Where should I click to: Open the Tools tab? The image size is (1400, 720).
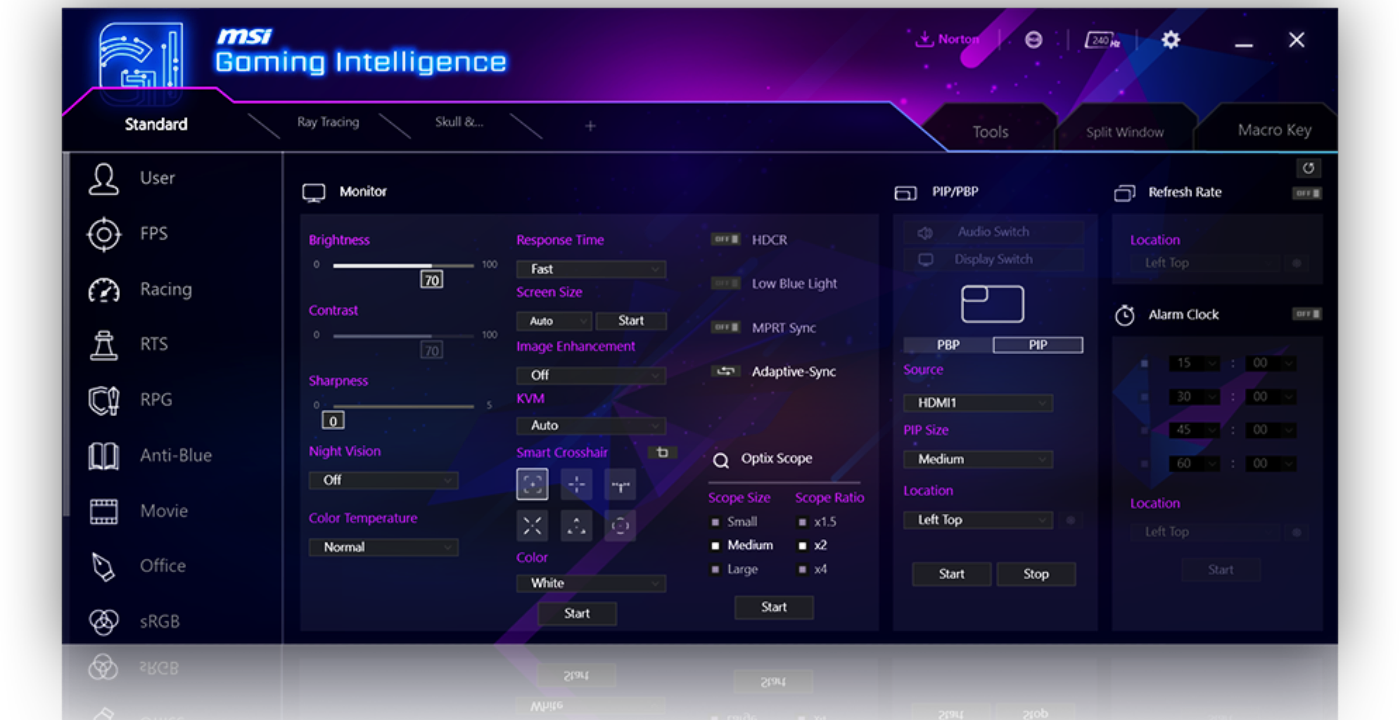coord(991,132)
